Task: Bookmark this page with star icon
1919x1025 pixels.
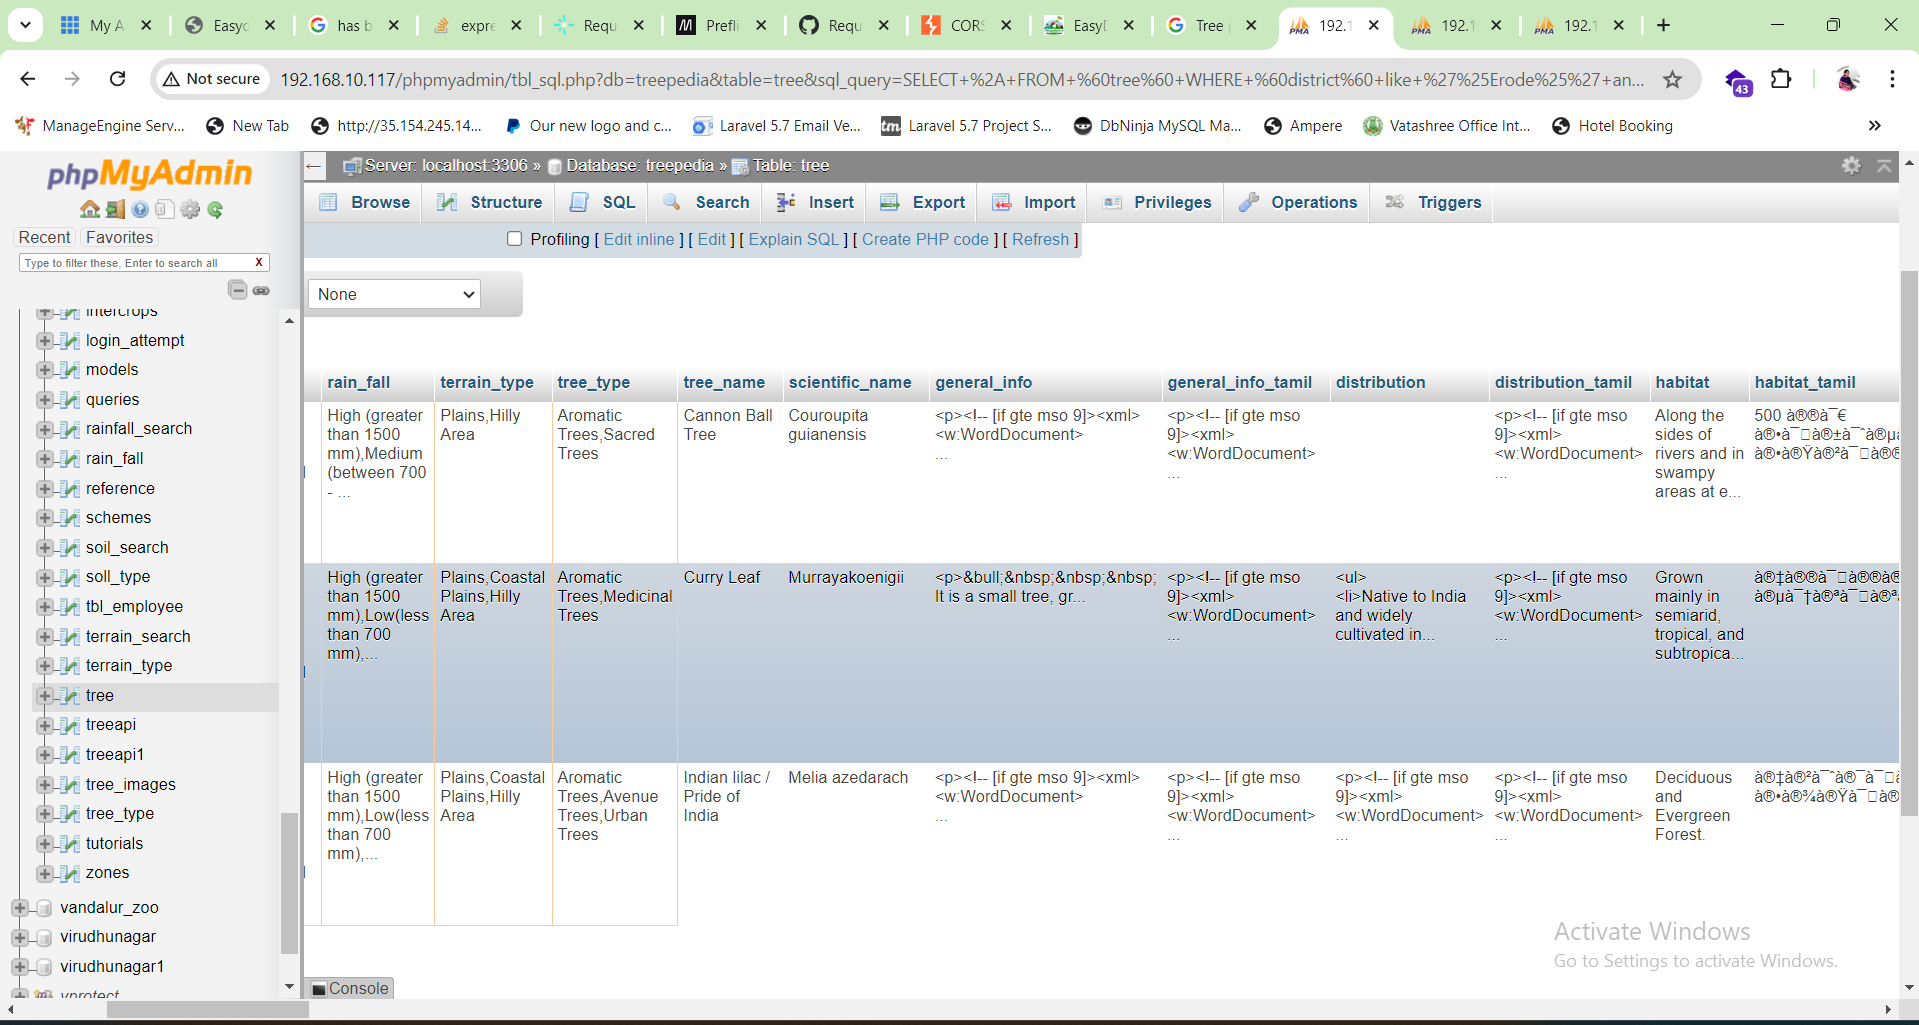Action: (1672, 79)
